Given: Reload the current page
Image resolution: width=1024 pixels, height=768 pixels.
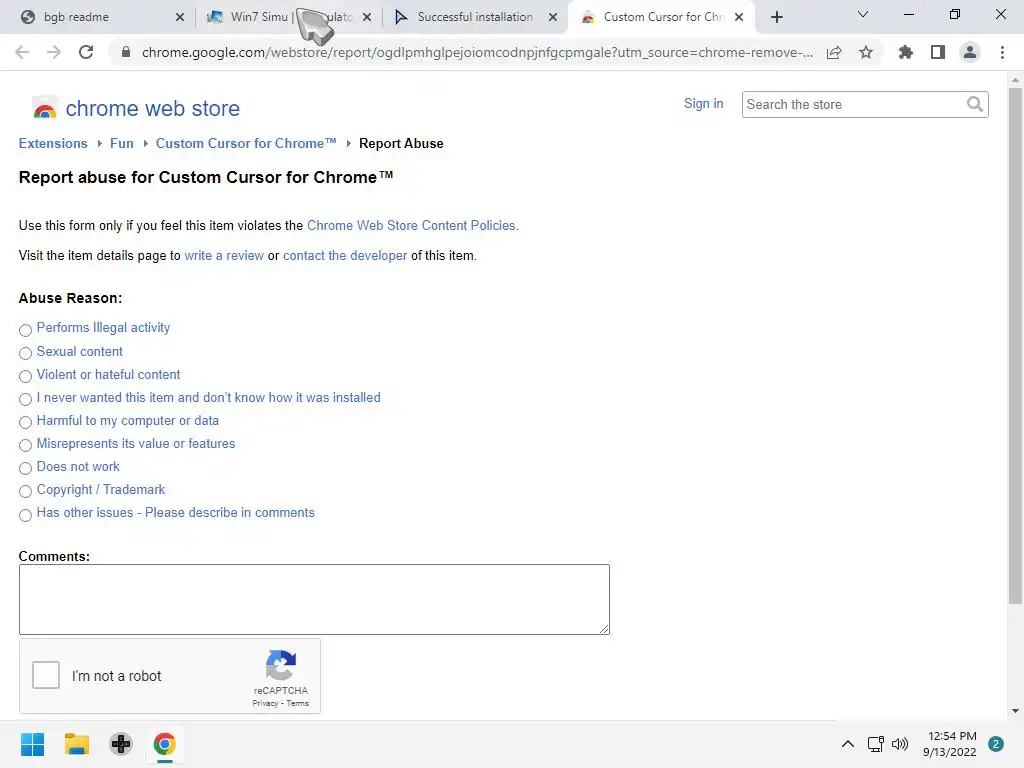Looking at the screenshot, I should coord(86,52).
